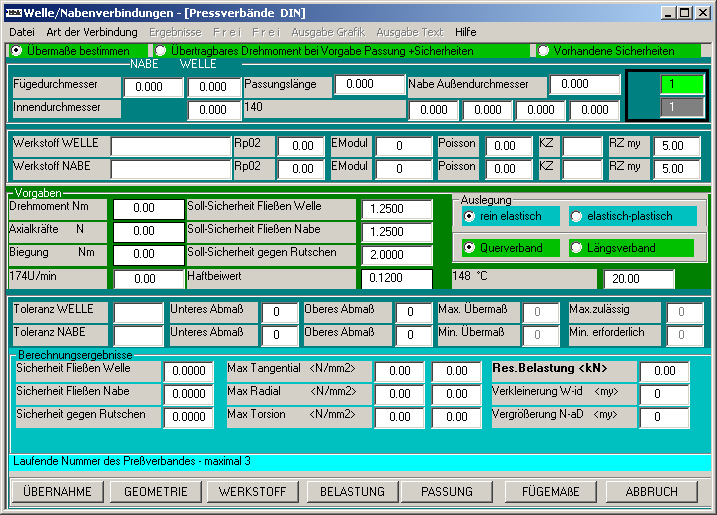Select the 'Übermaße bestimmen' radio option
Viewport: 717px width, 515px height.
[x=17, y=50]
